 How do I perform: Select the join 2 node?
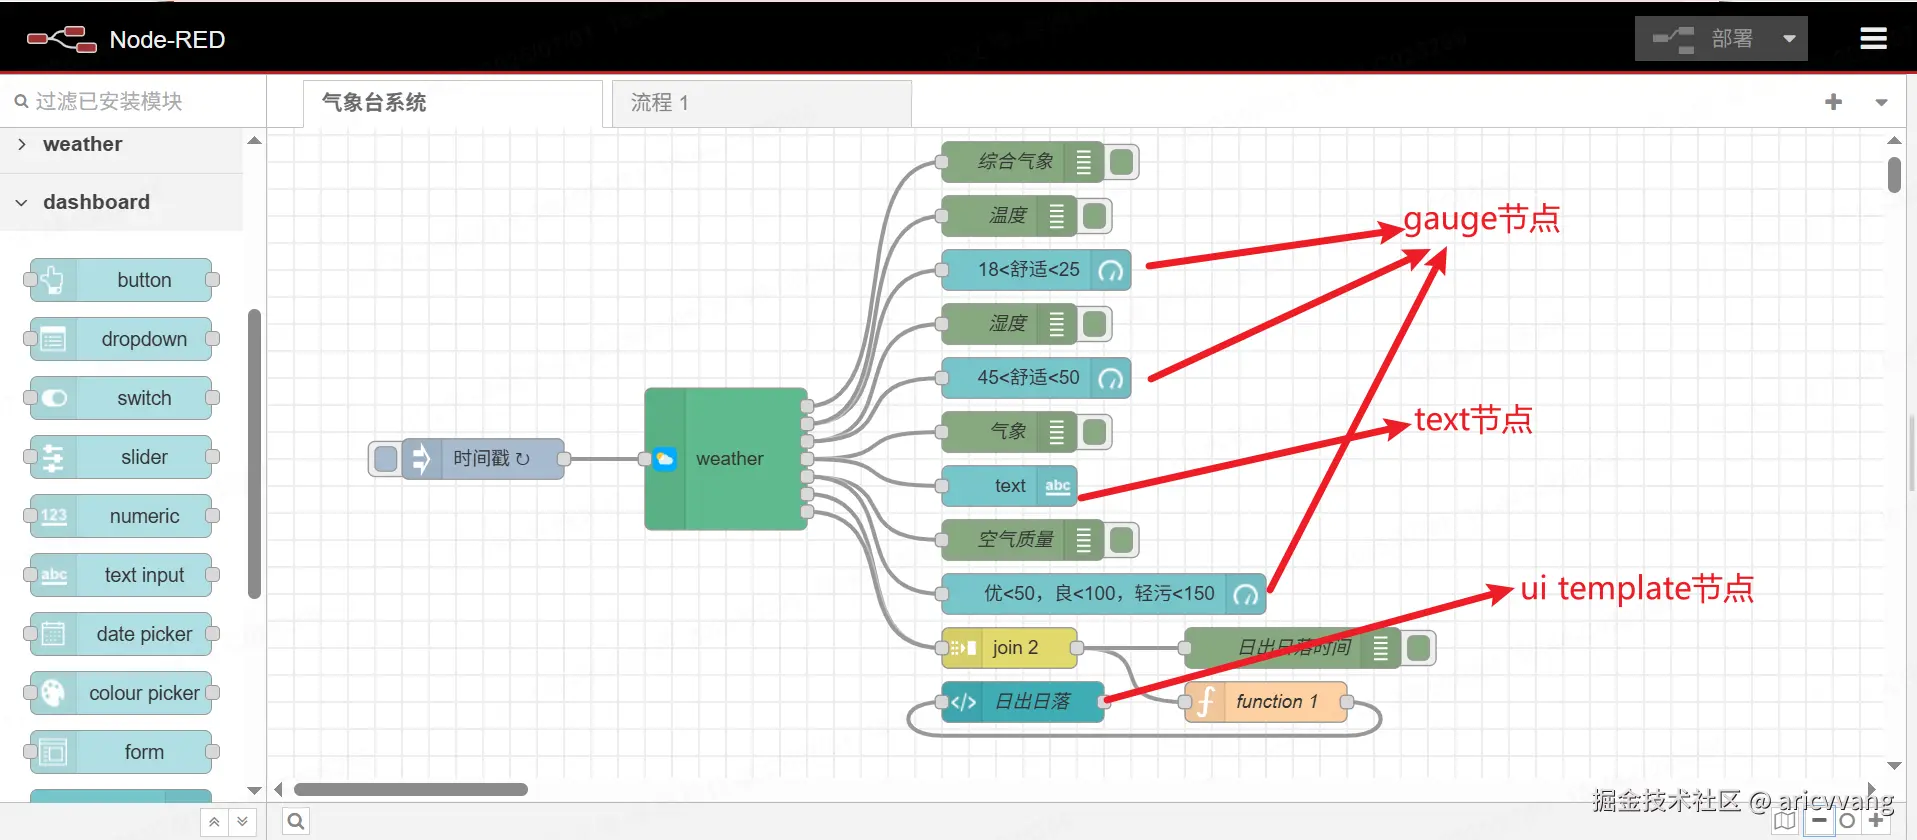click(1009, 648)
